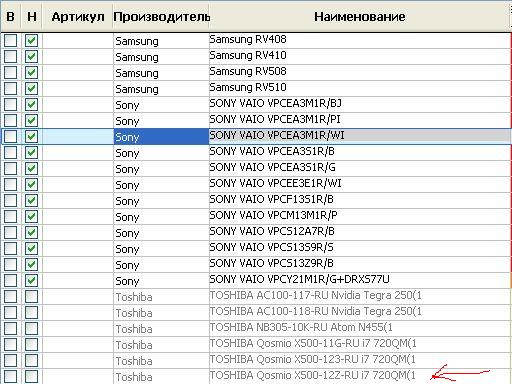
Task: Select SONY VAIO VPCY21M1R/G+DRX577U name cell
Action: tap(360, 281)
